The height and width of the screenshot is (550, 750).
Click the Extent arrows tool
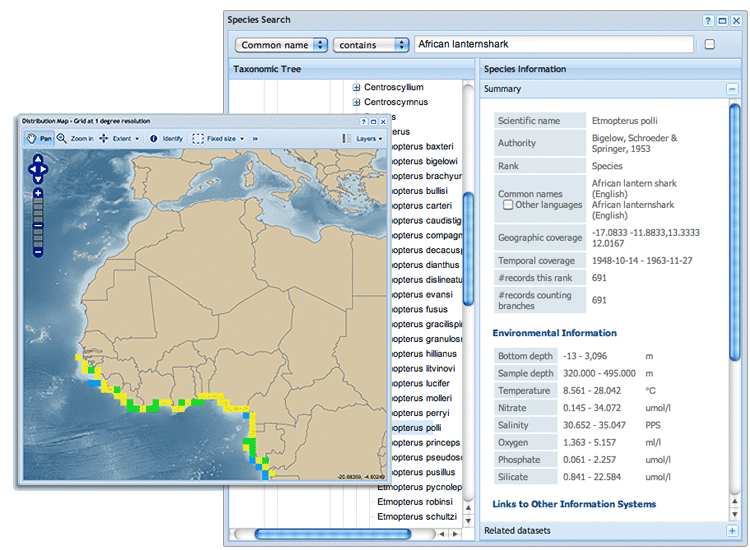(115, 139)
